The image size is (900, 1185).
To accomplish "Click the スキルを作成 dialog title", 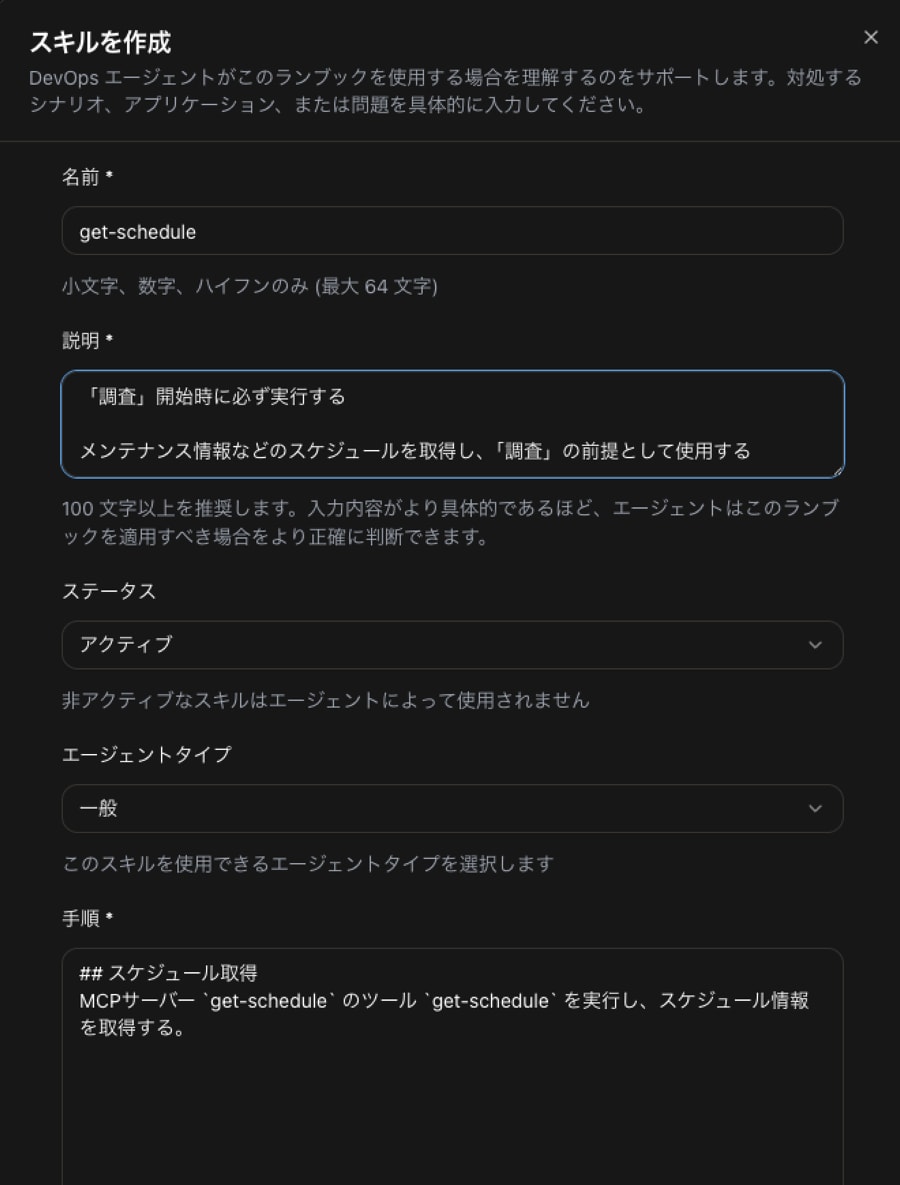I will click(100, 42).
